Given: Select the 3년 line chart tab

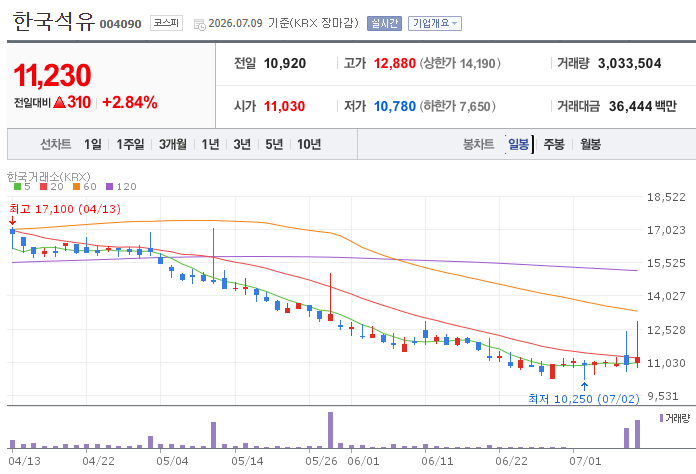Looking at the screenshot, I should tap(242, 144).
